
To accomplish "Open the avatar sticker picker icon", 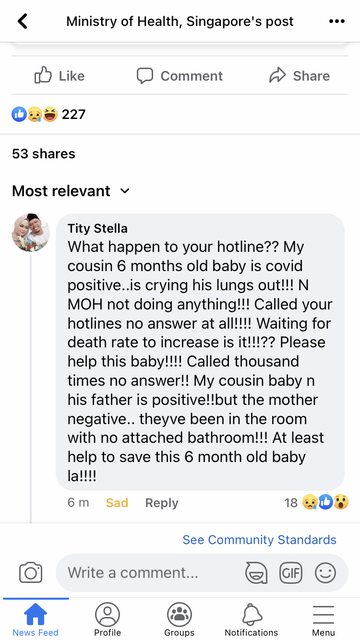I will point(256,573).
